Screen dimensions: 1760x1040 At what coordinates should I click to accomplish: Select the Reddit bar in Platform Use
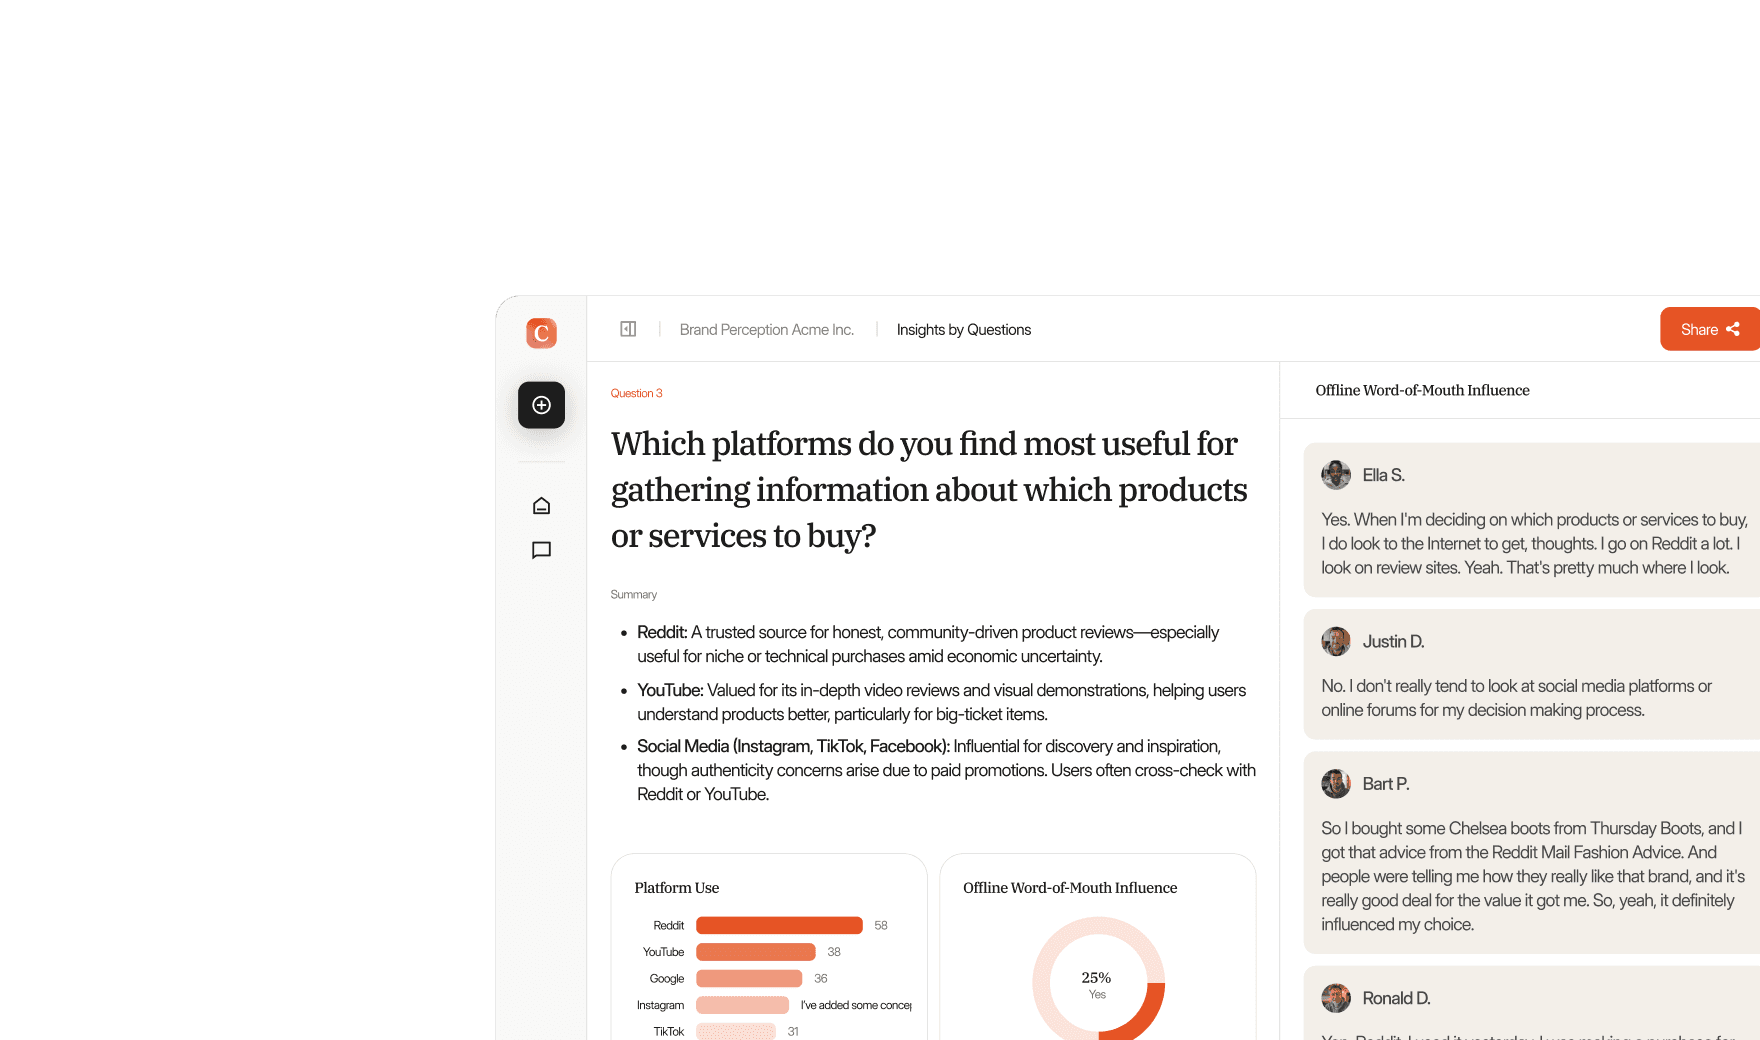point(779,925)
